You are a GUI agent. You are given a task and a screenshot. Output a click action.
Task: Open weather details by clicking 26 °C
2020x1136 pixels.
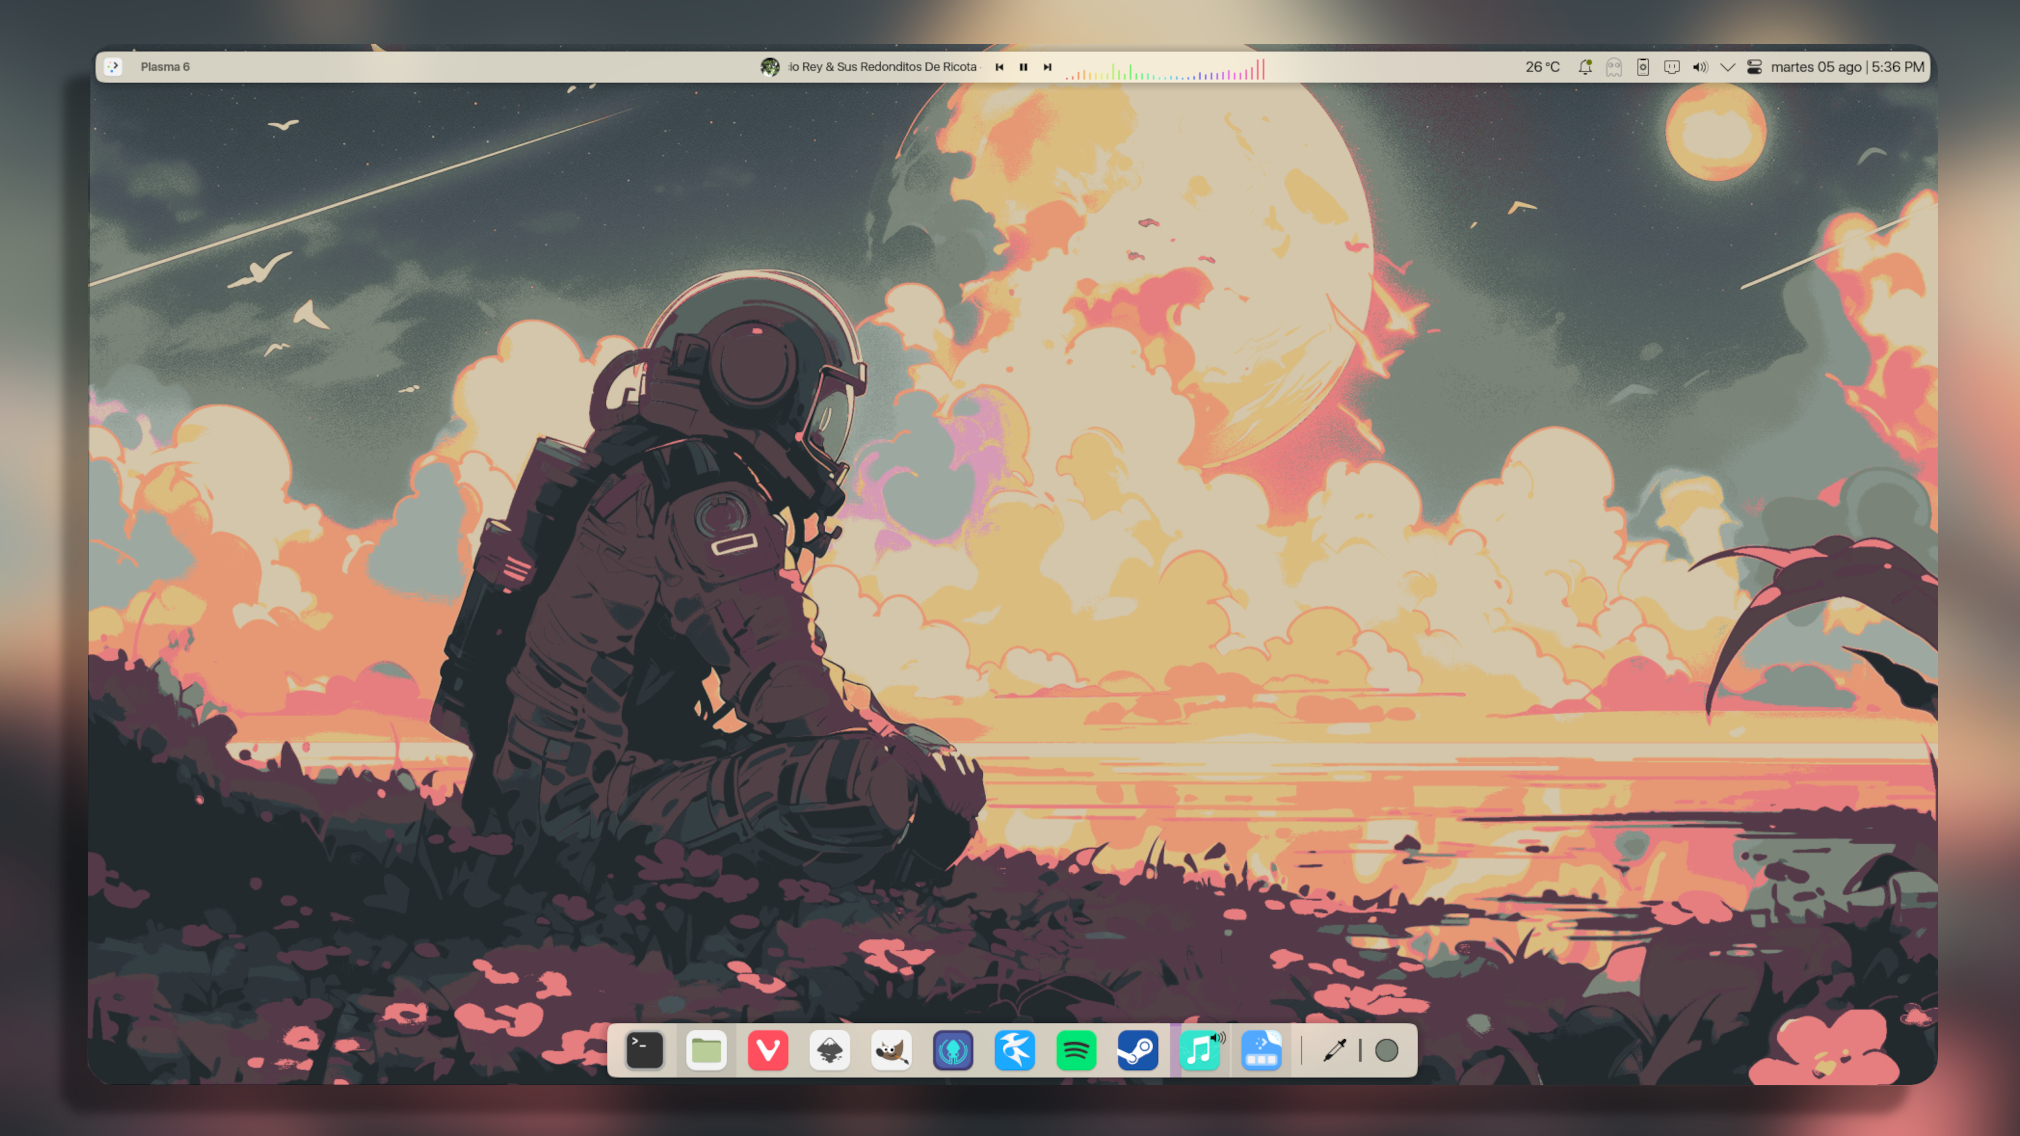[x=1542, y=66]
